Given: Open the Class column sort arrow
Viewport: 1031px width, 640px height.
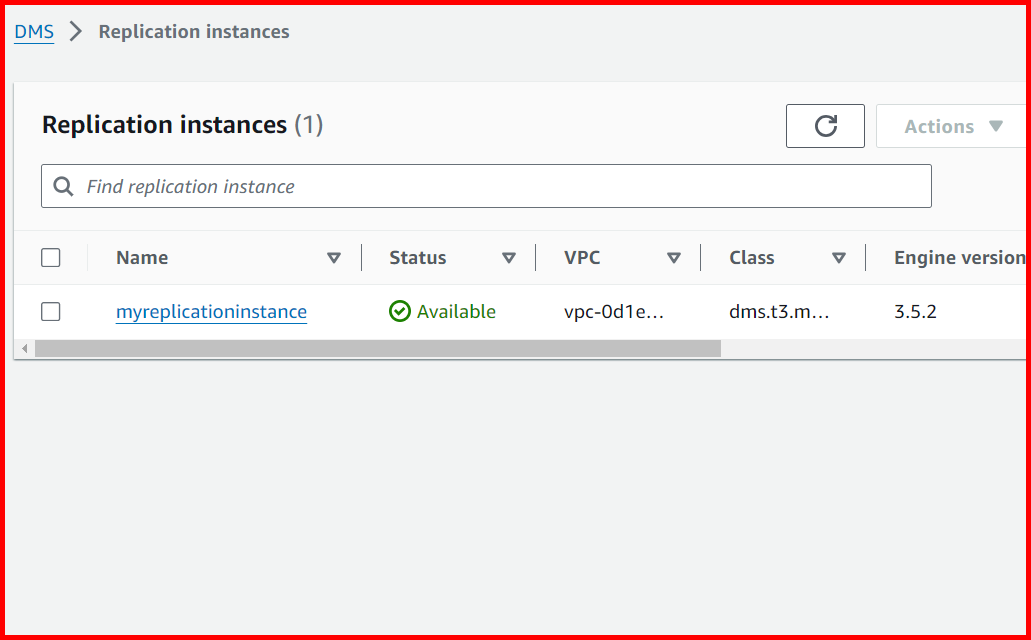Looking at the screenshot, I should pos(839,257).
